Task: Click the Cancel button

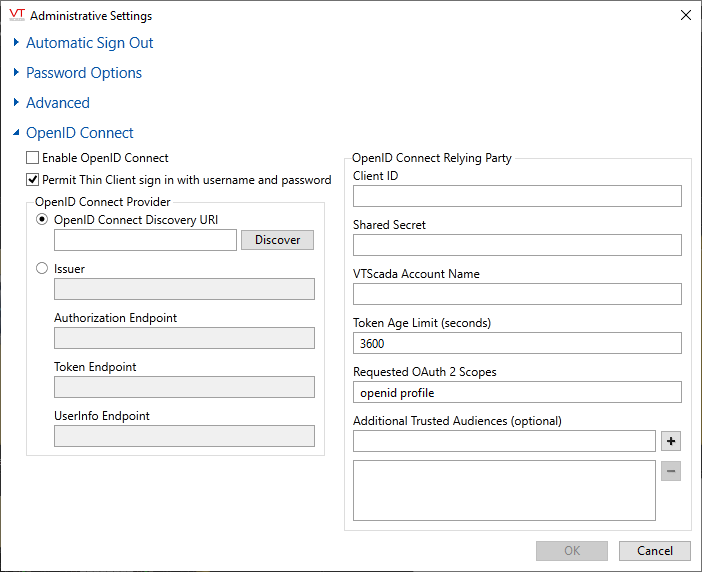Action: pos(655,551)
